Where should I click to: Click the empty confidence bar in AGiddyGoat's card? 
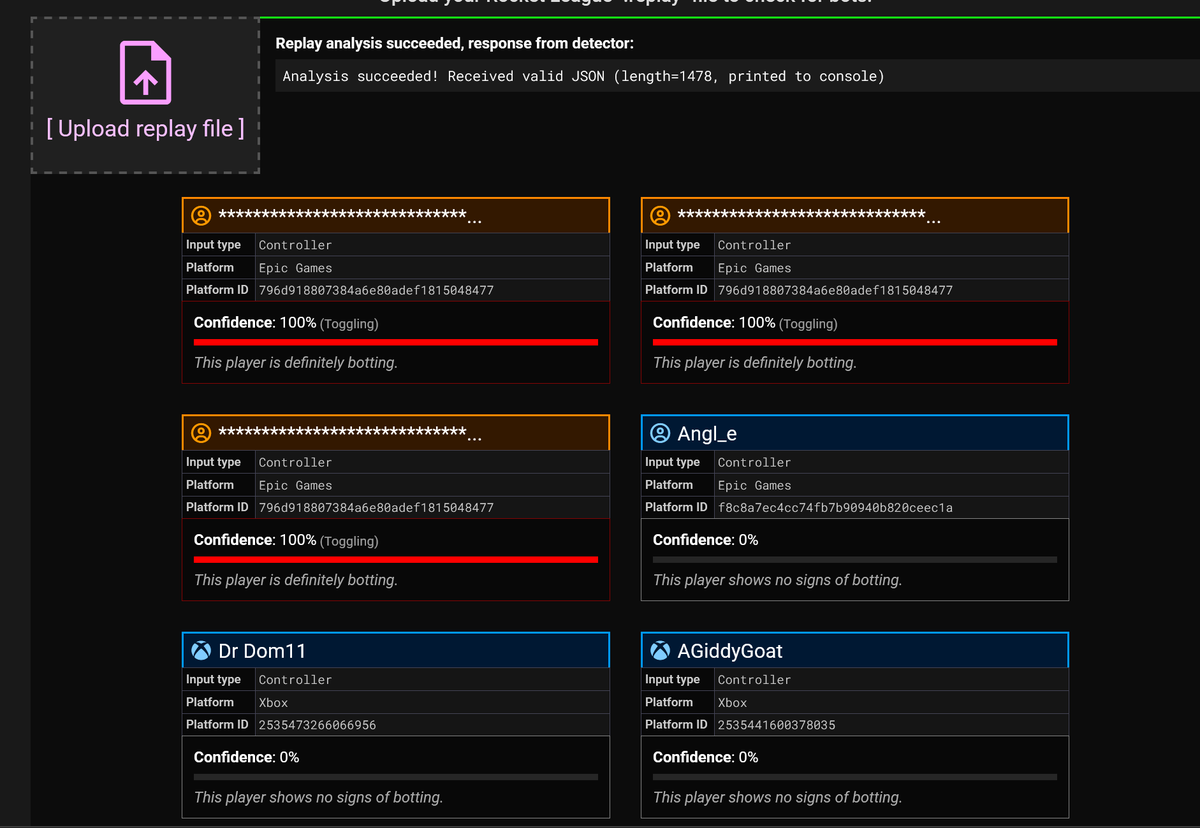coord(855,777)
